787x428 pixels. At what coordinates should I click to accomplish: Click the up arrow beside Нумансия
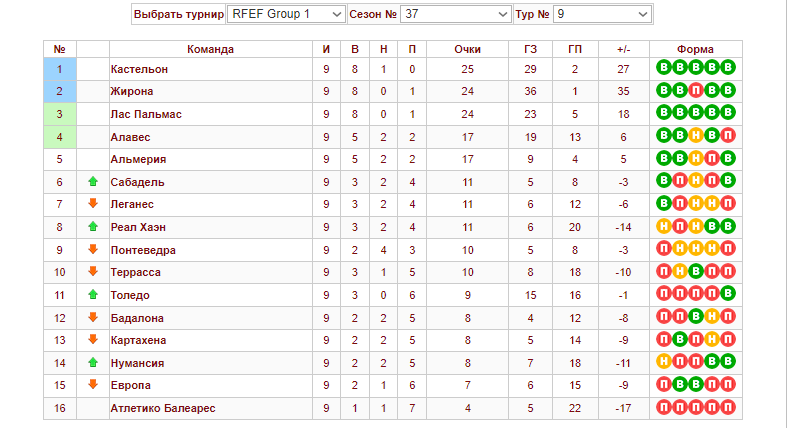pos(93,363)
